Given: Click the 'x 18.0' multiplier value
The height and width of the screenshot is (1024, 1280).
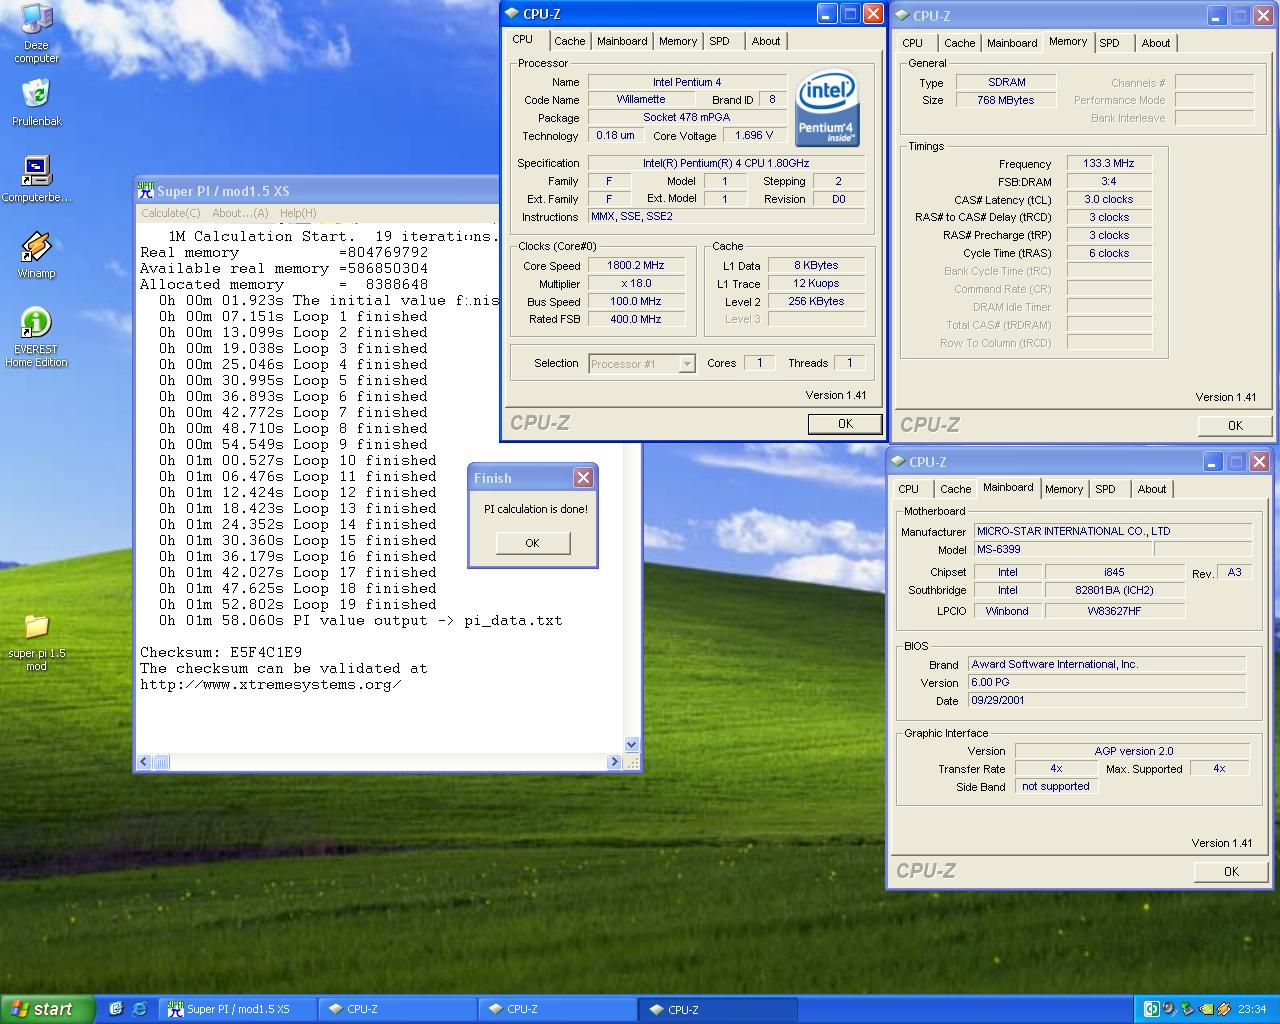Looking at the screenshot, I should (636, 283).
